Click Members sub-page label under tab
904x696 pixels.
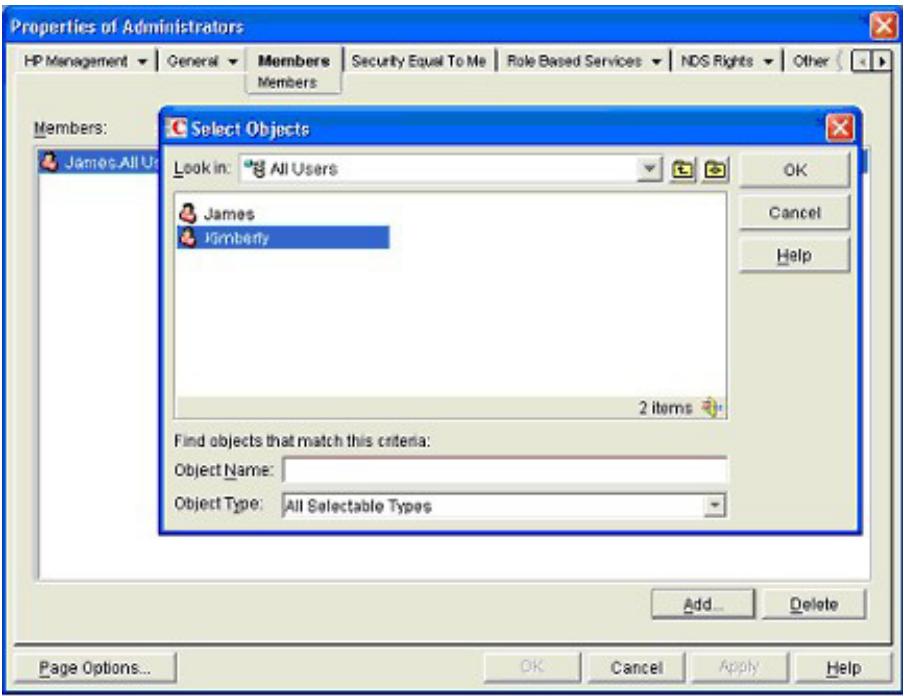(287, 82)
